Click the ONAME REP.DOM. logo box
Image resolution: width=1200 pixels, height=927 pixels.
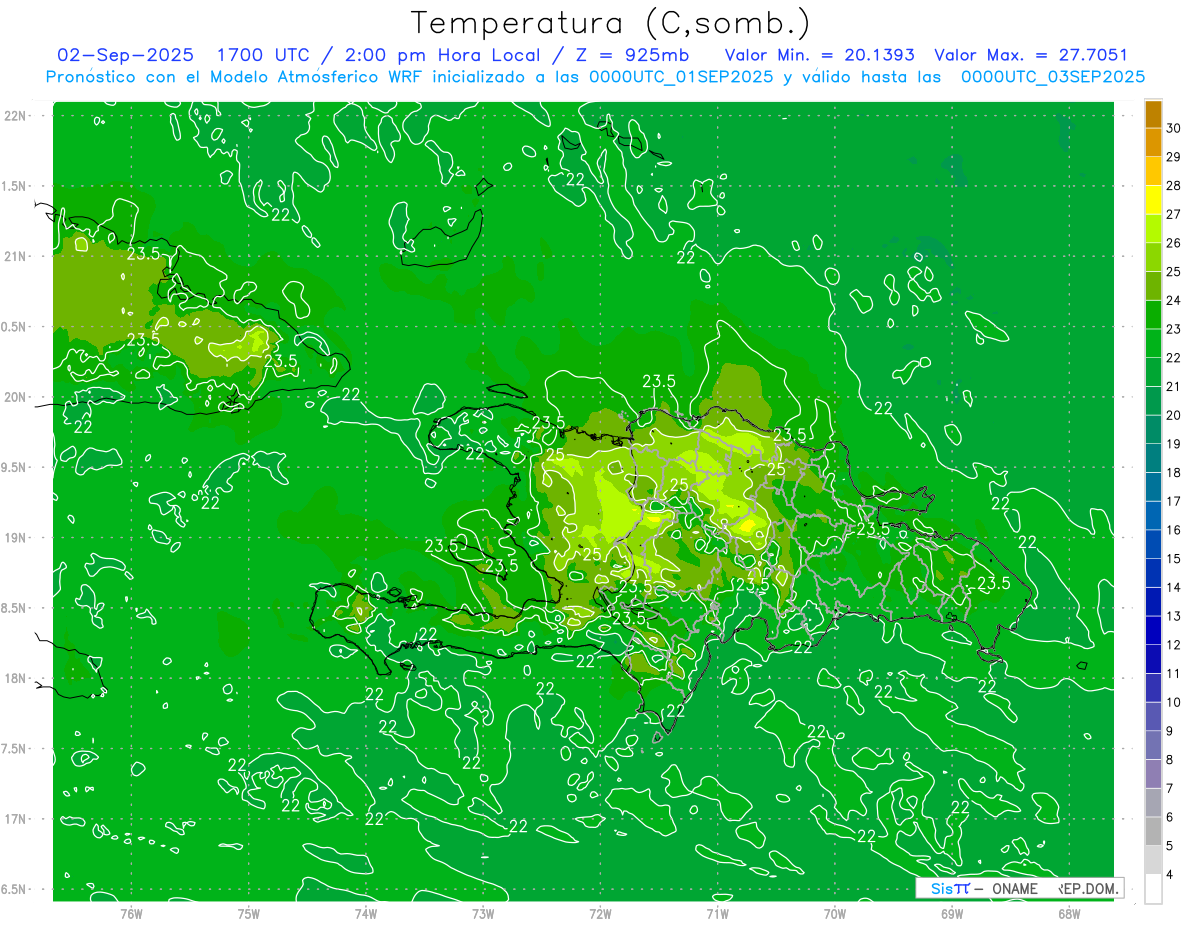[1019, 888]
